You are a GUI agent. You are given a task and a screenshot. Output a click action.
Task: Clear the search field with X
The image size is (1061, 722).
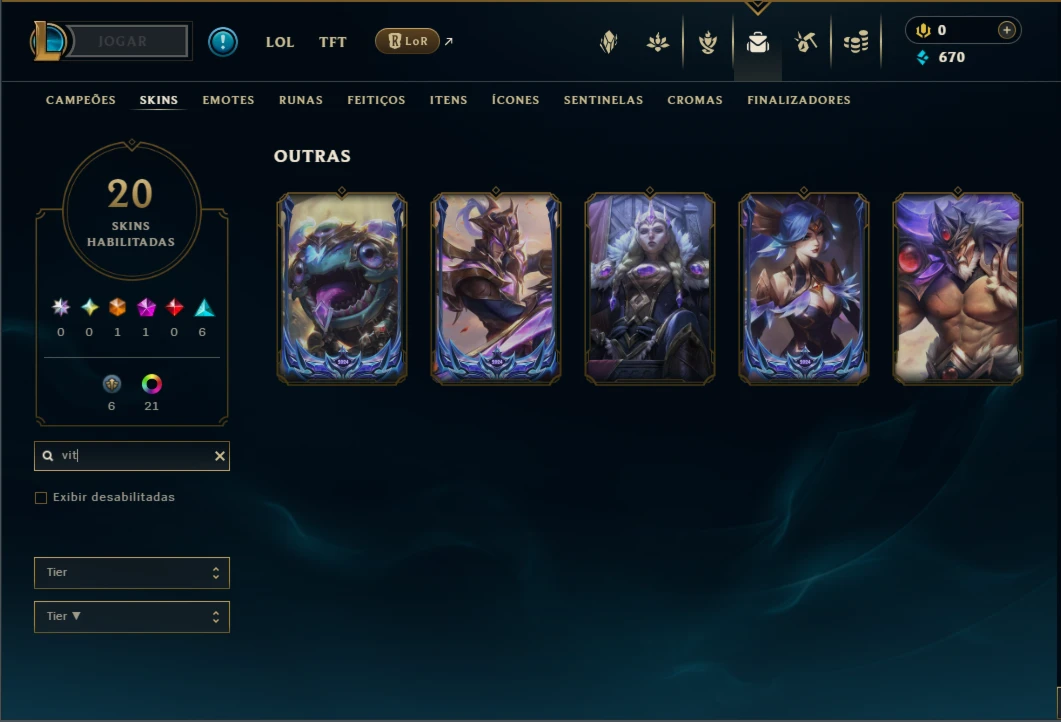click(x=219, y=456)
